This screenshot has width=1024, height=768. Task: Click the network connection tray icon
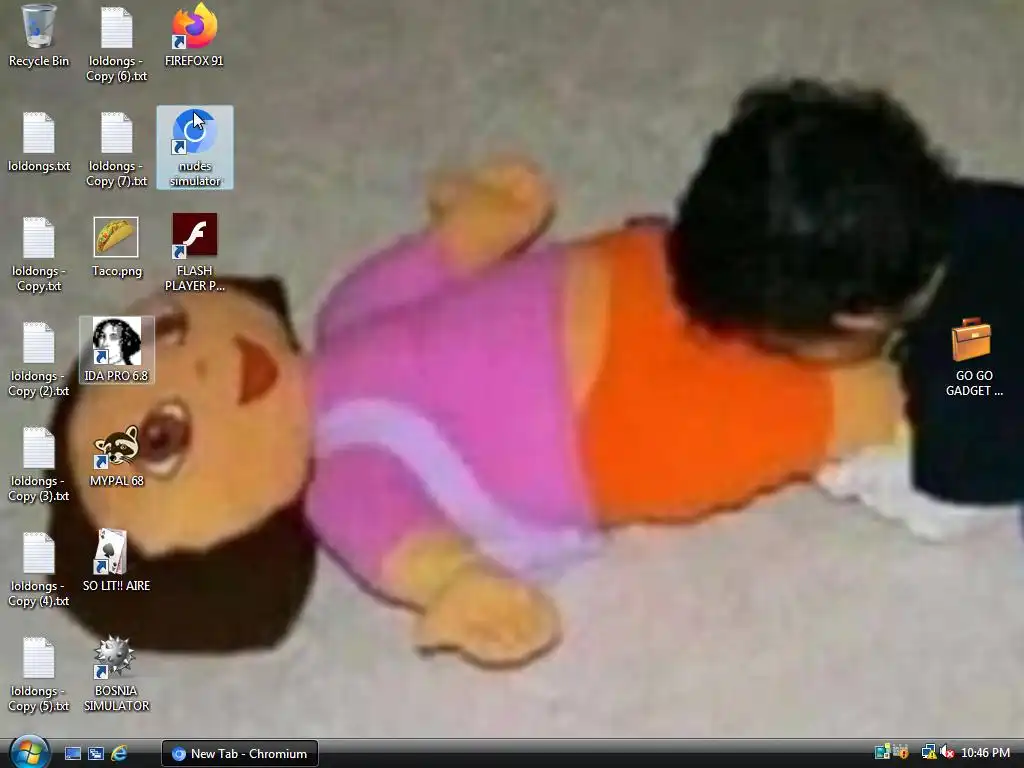pos(928,753)
